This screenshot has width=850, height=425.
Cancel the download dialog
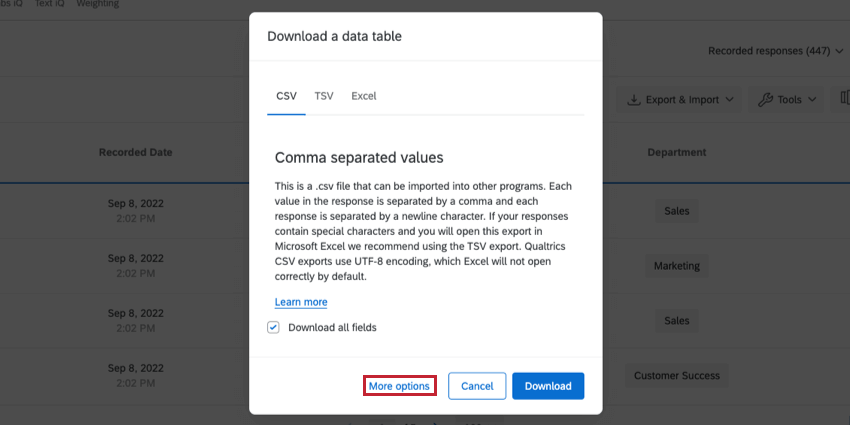(x=477, y=386)
